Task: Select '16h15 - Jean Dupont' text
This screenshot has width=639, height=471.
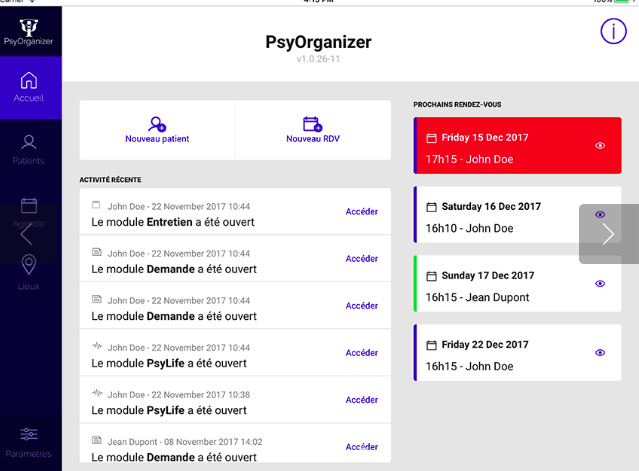Action: [477, 297]
